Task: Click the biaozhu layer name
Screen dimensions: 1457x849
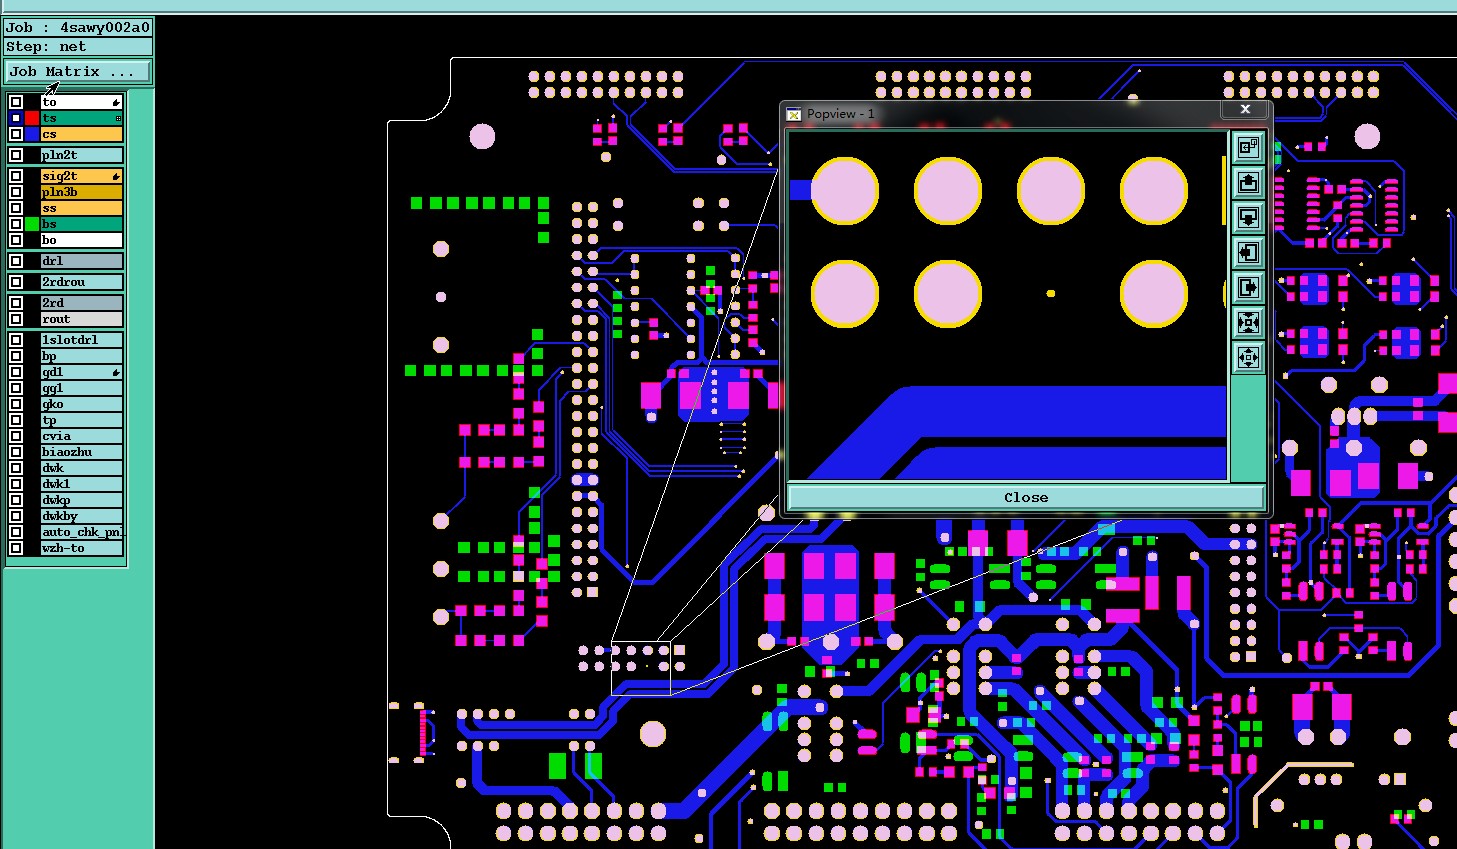Action: pyautogui.click(x=67, y=452)
